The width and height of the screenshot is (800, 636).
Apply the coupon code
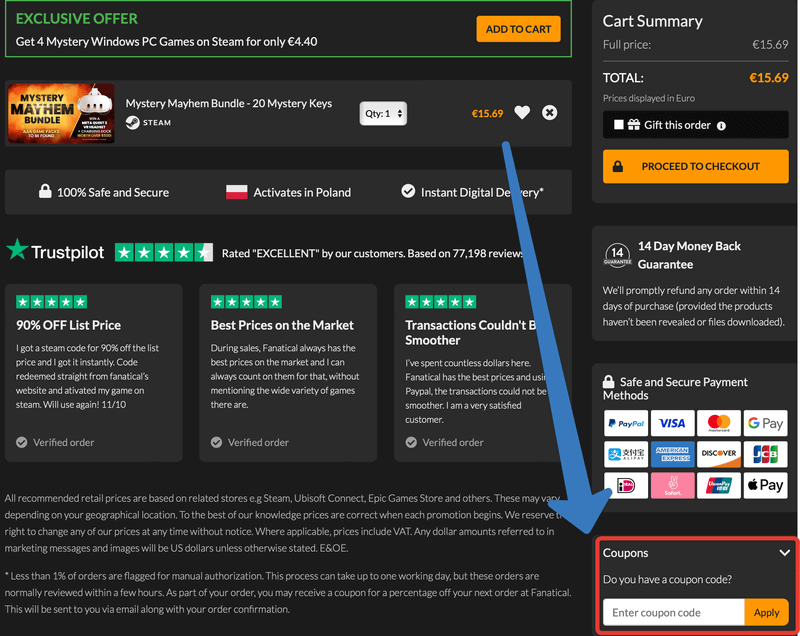pyautogui.click(x=766, y=612)
